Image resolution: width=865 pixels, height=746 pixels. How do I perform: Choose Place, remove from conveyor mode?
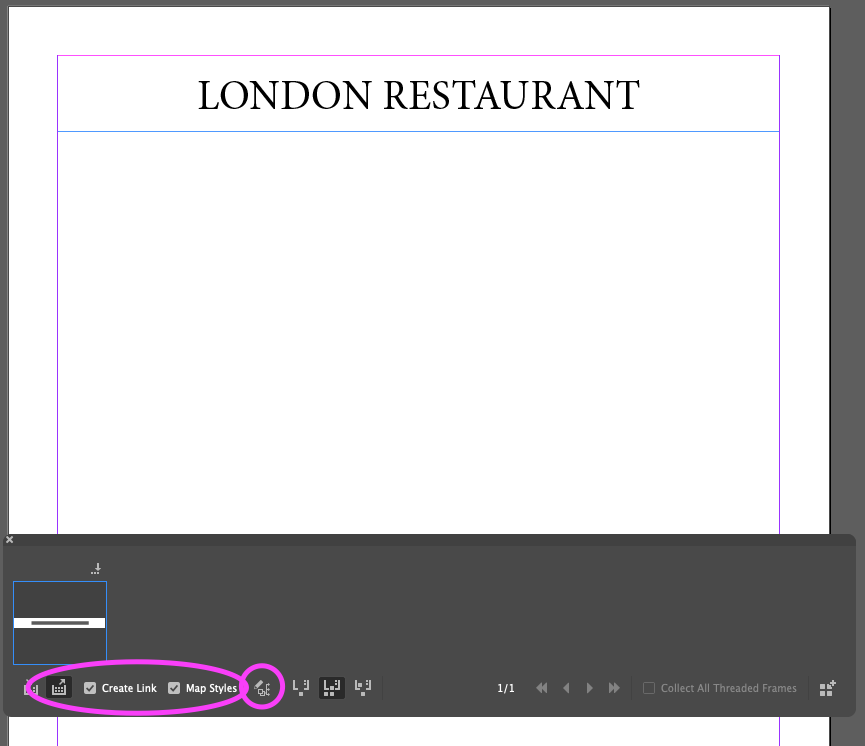point(301,688)
